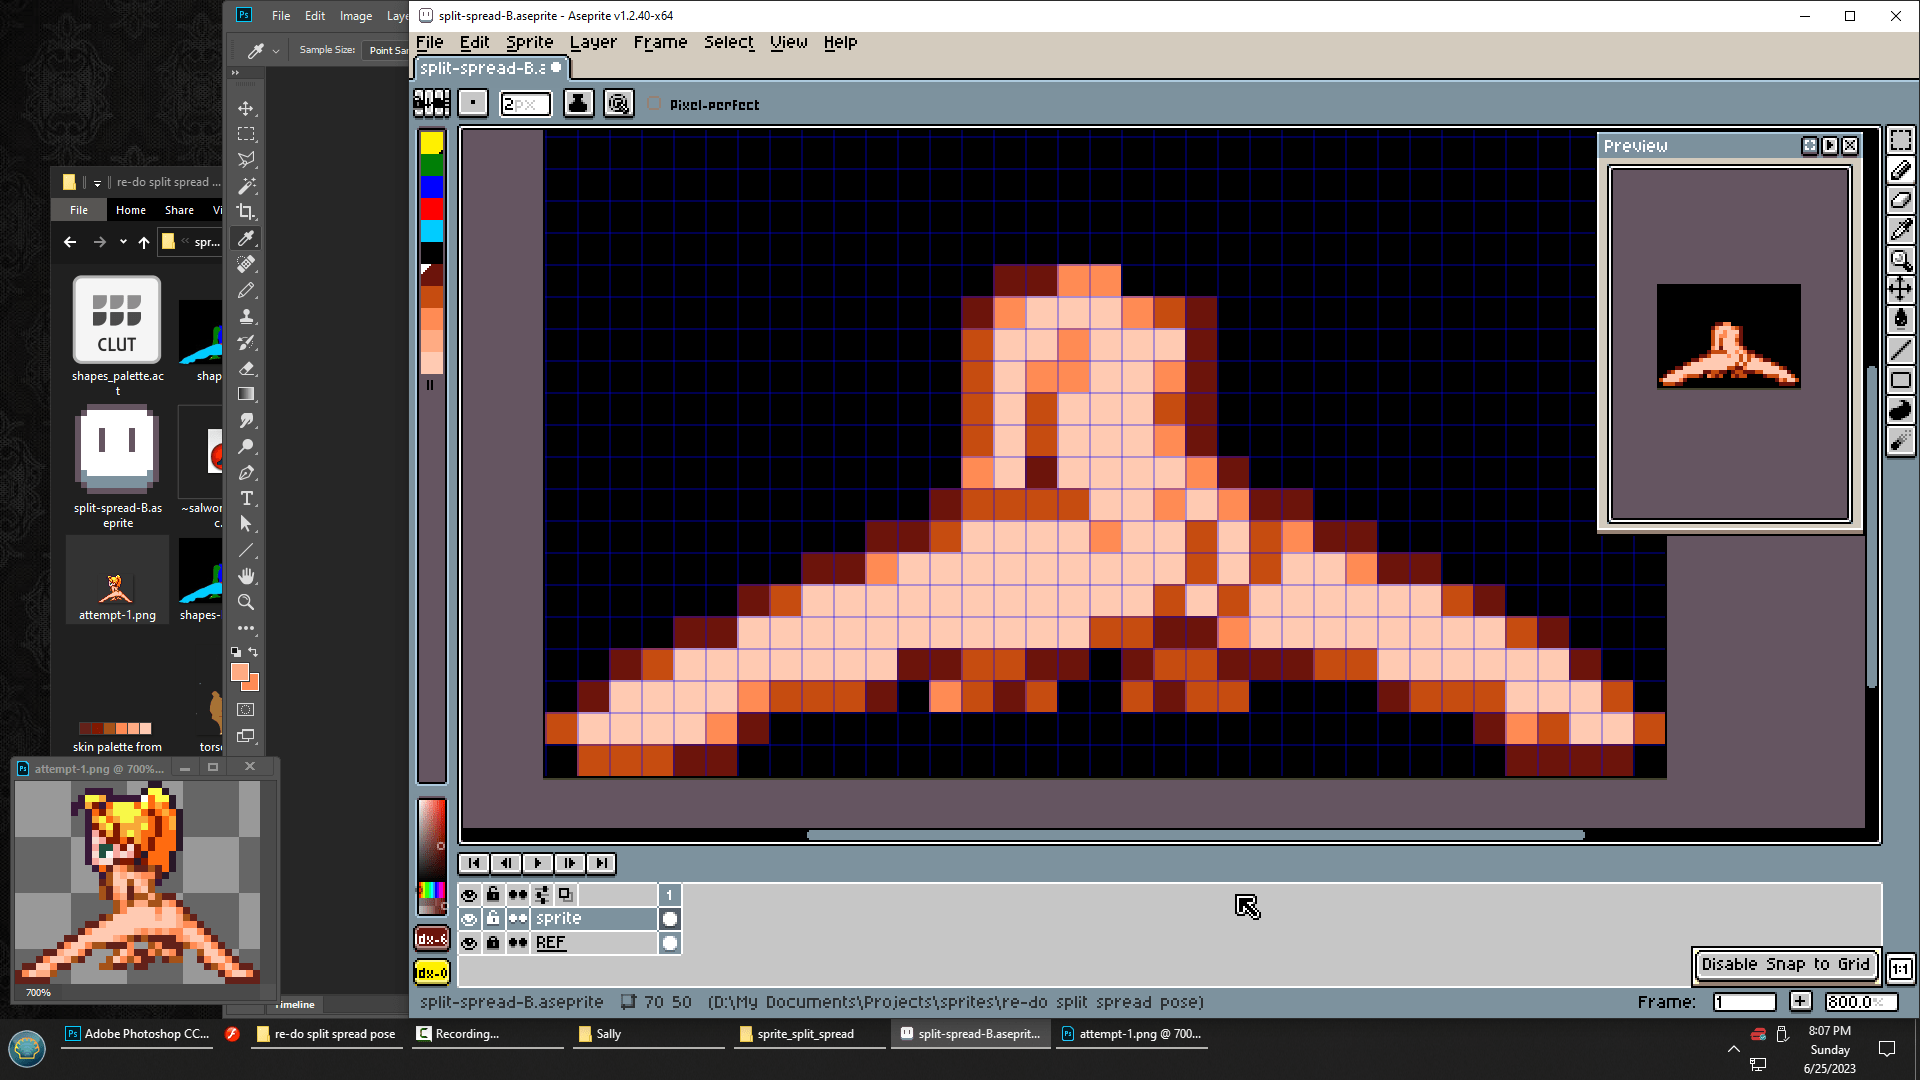Pick the Rectangle shape tool
The height and width of the screenshot is (1080, 1920).
click(1900, 380)
